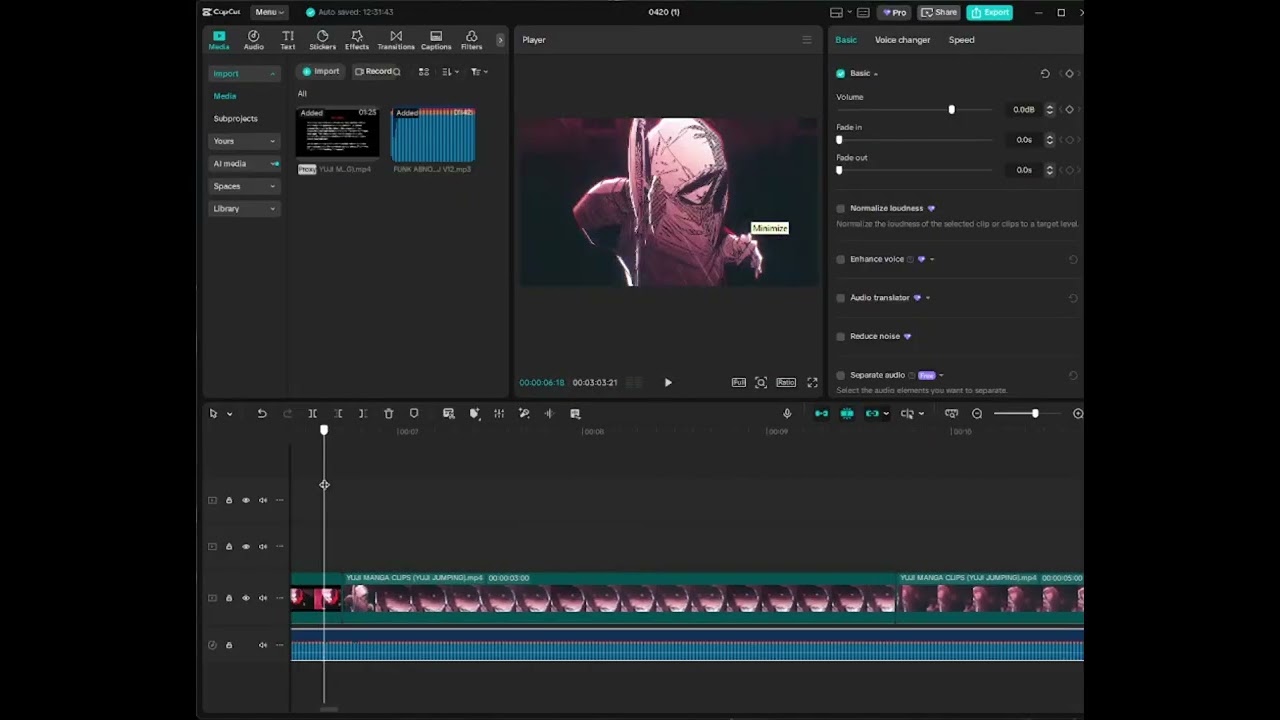This screenshot has height=720, width=1280.
Task: Delete the selected clip with the trash icon
Action: [388, 413]
